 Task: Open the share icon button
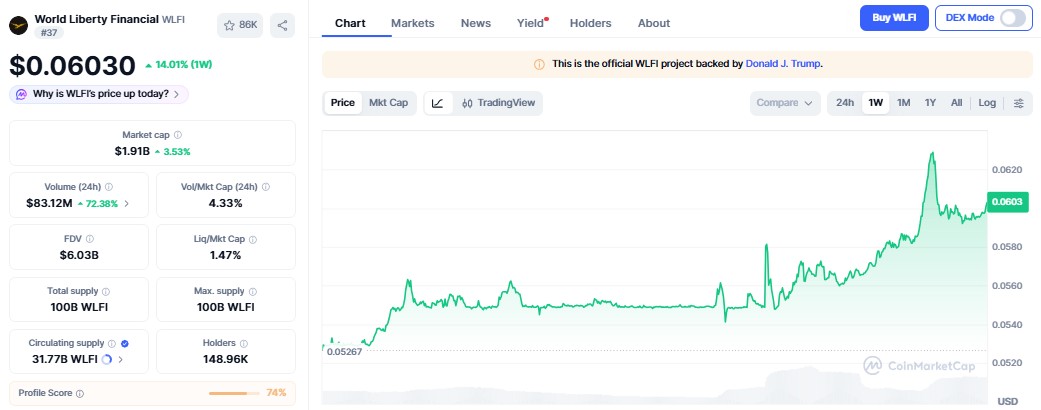(282, 25)
